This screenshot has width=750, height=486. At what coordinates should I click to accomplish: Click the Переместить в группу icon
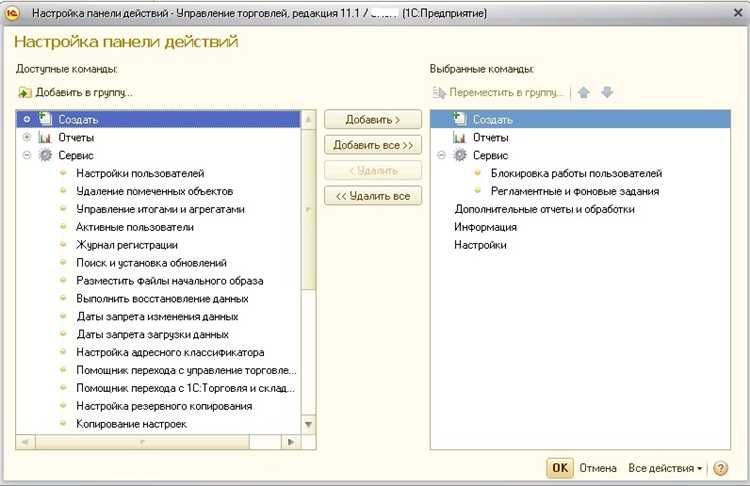click(439, 92)
